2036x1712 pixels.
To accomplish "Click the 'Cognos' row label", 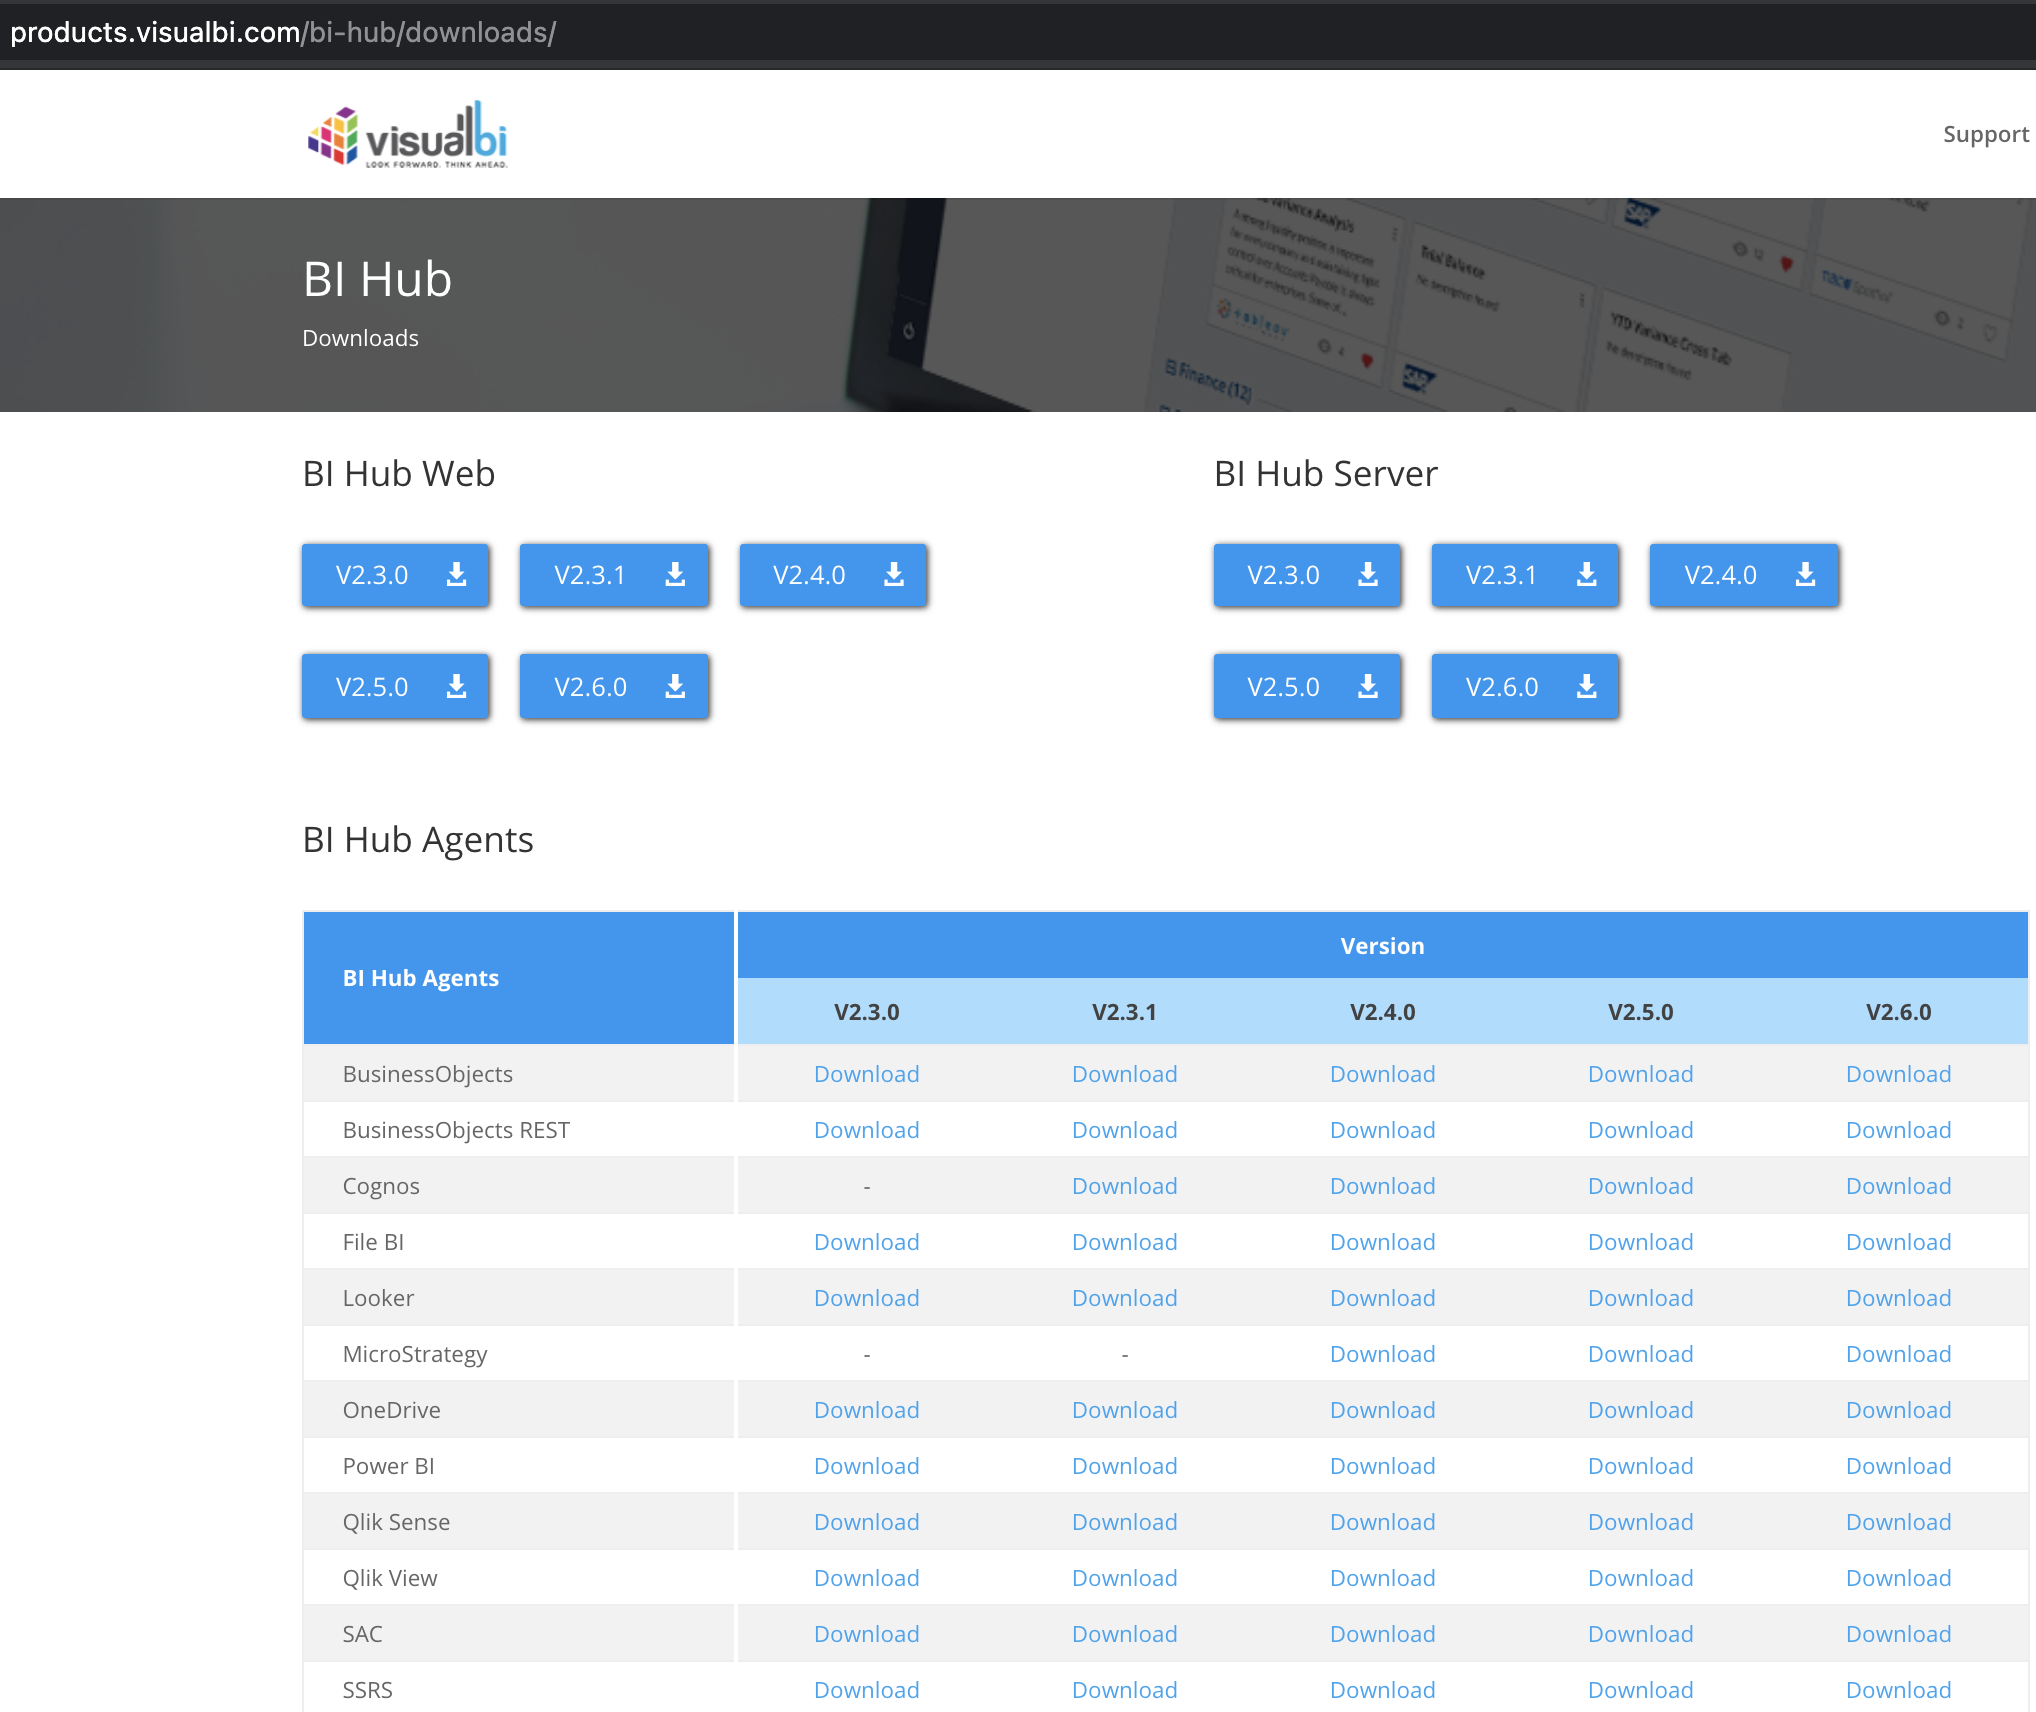I will point(381,1186).
